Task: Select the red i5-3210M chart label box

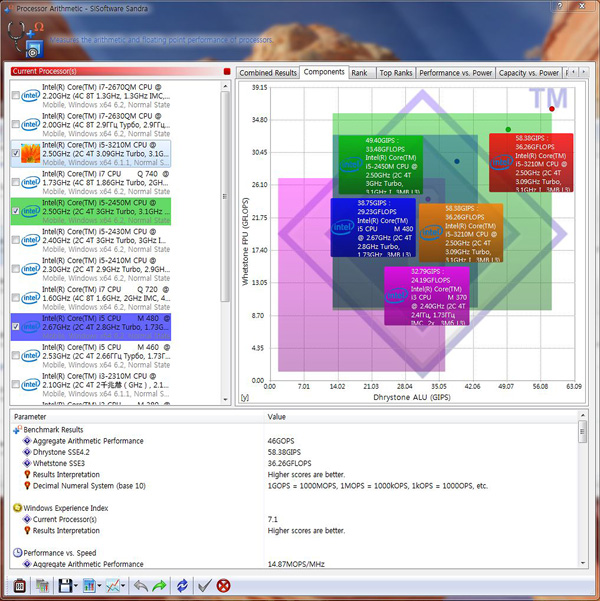Action: (531, 163)
